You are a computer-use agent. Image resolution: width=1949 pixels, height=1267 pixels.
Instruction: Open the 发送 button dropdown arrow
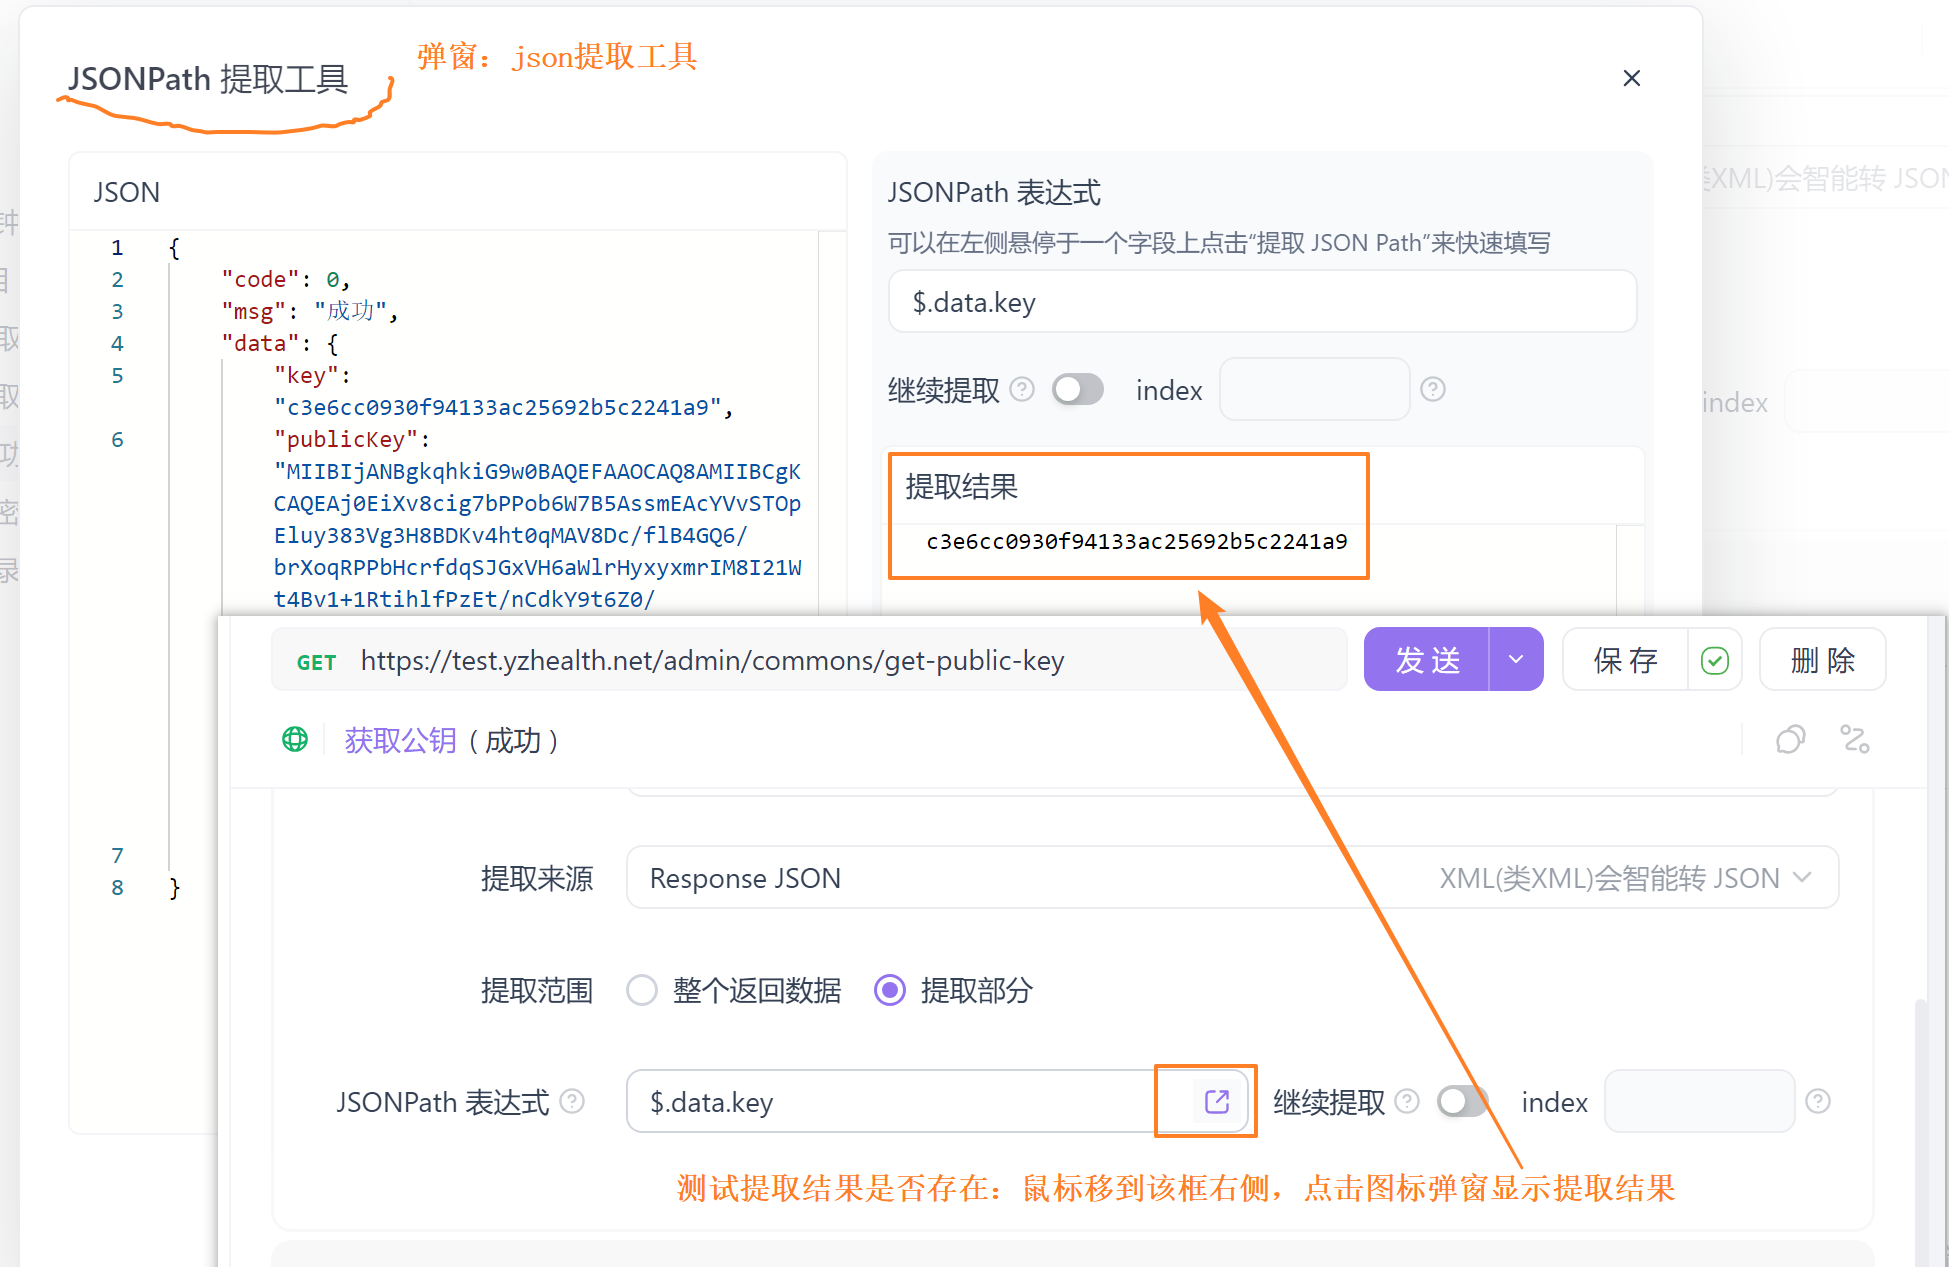click(x=1516, y=660)
